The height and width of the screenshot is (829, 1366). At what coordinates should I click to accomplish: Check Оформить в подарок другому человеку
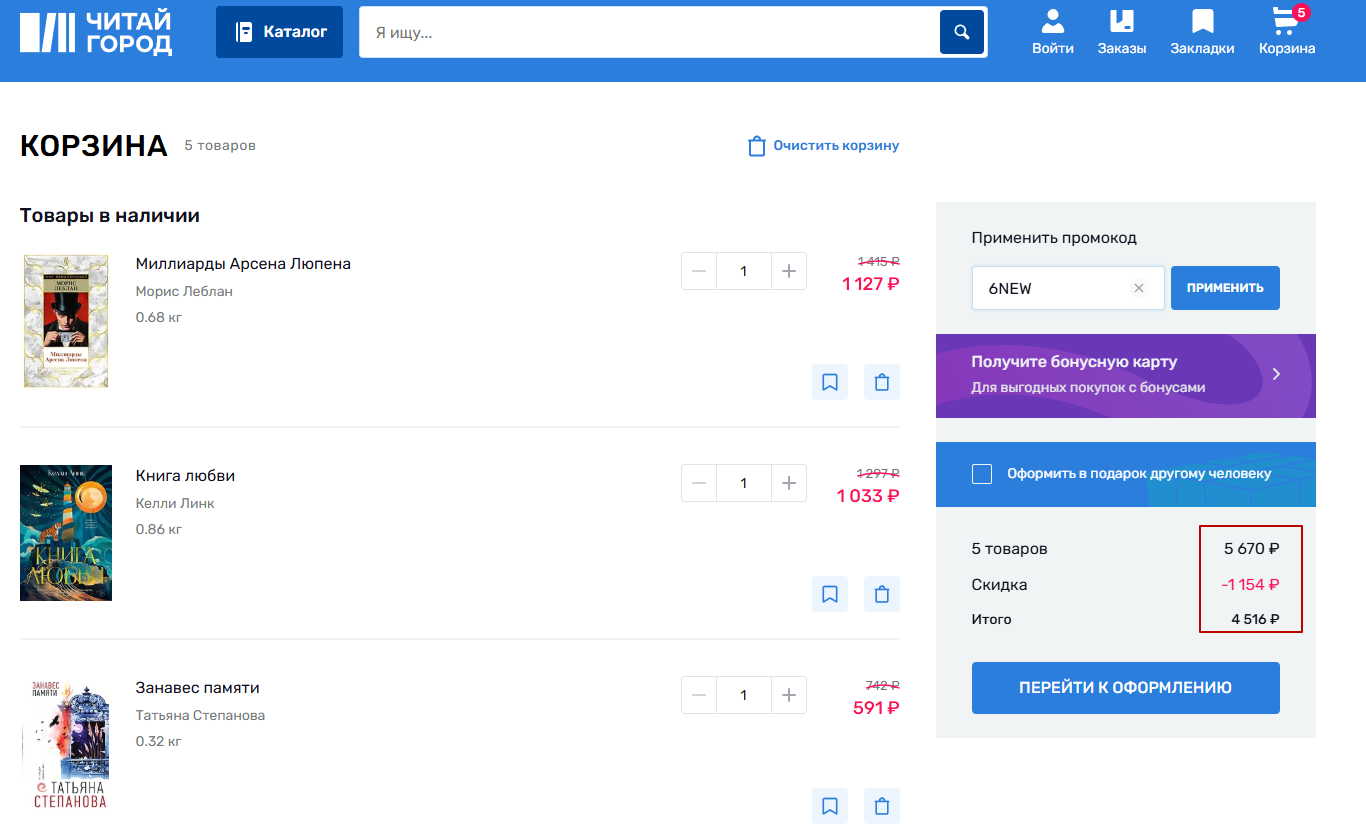pos(982,474)
